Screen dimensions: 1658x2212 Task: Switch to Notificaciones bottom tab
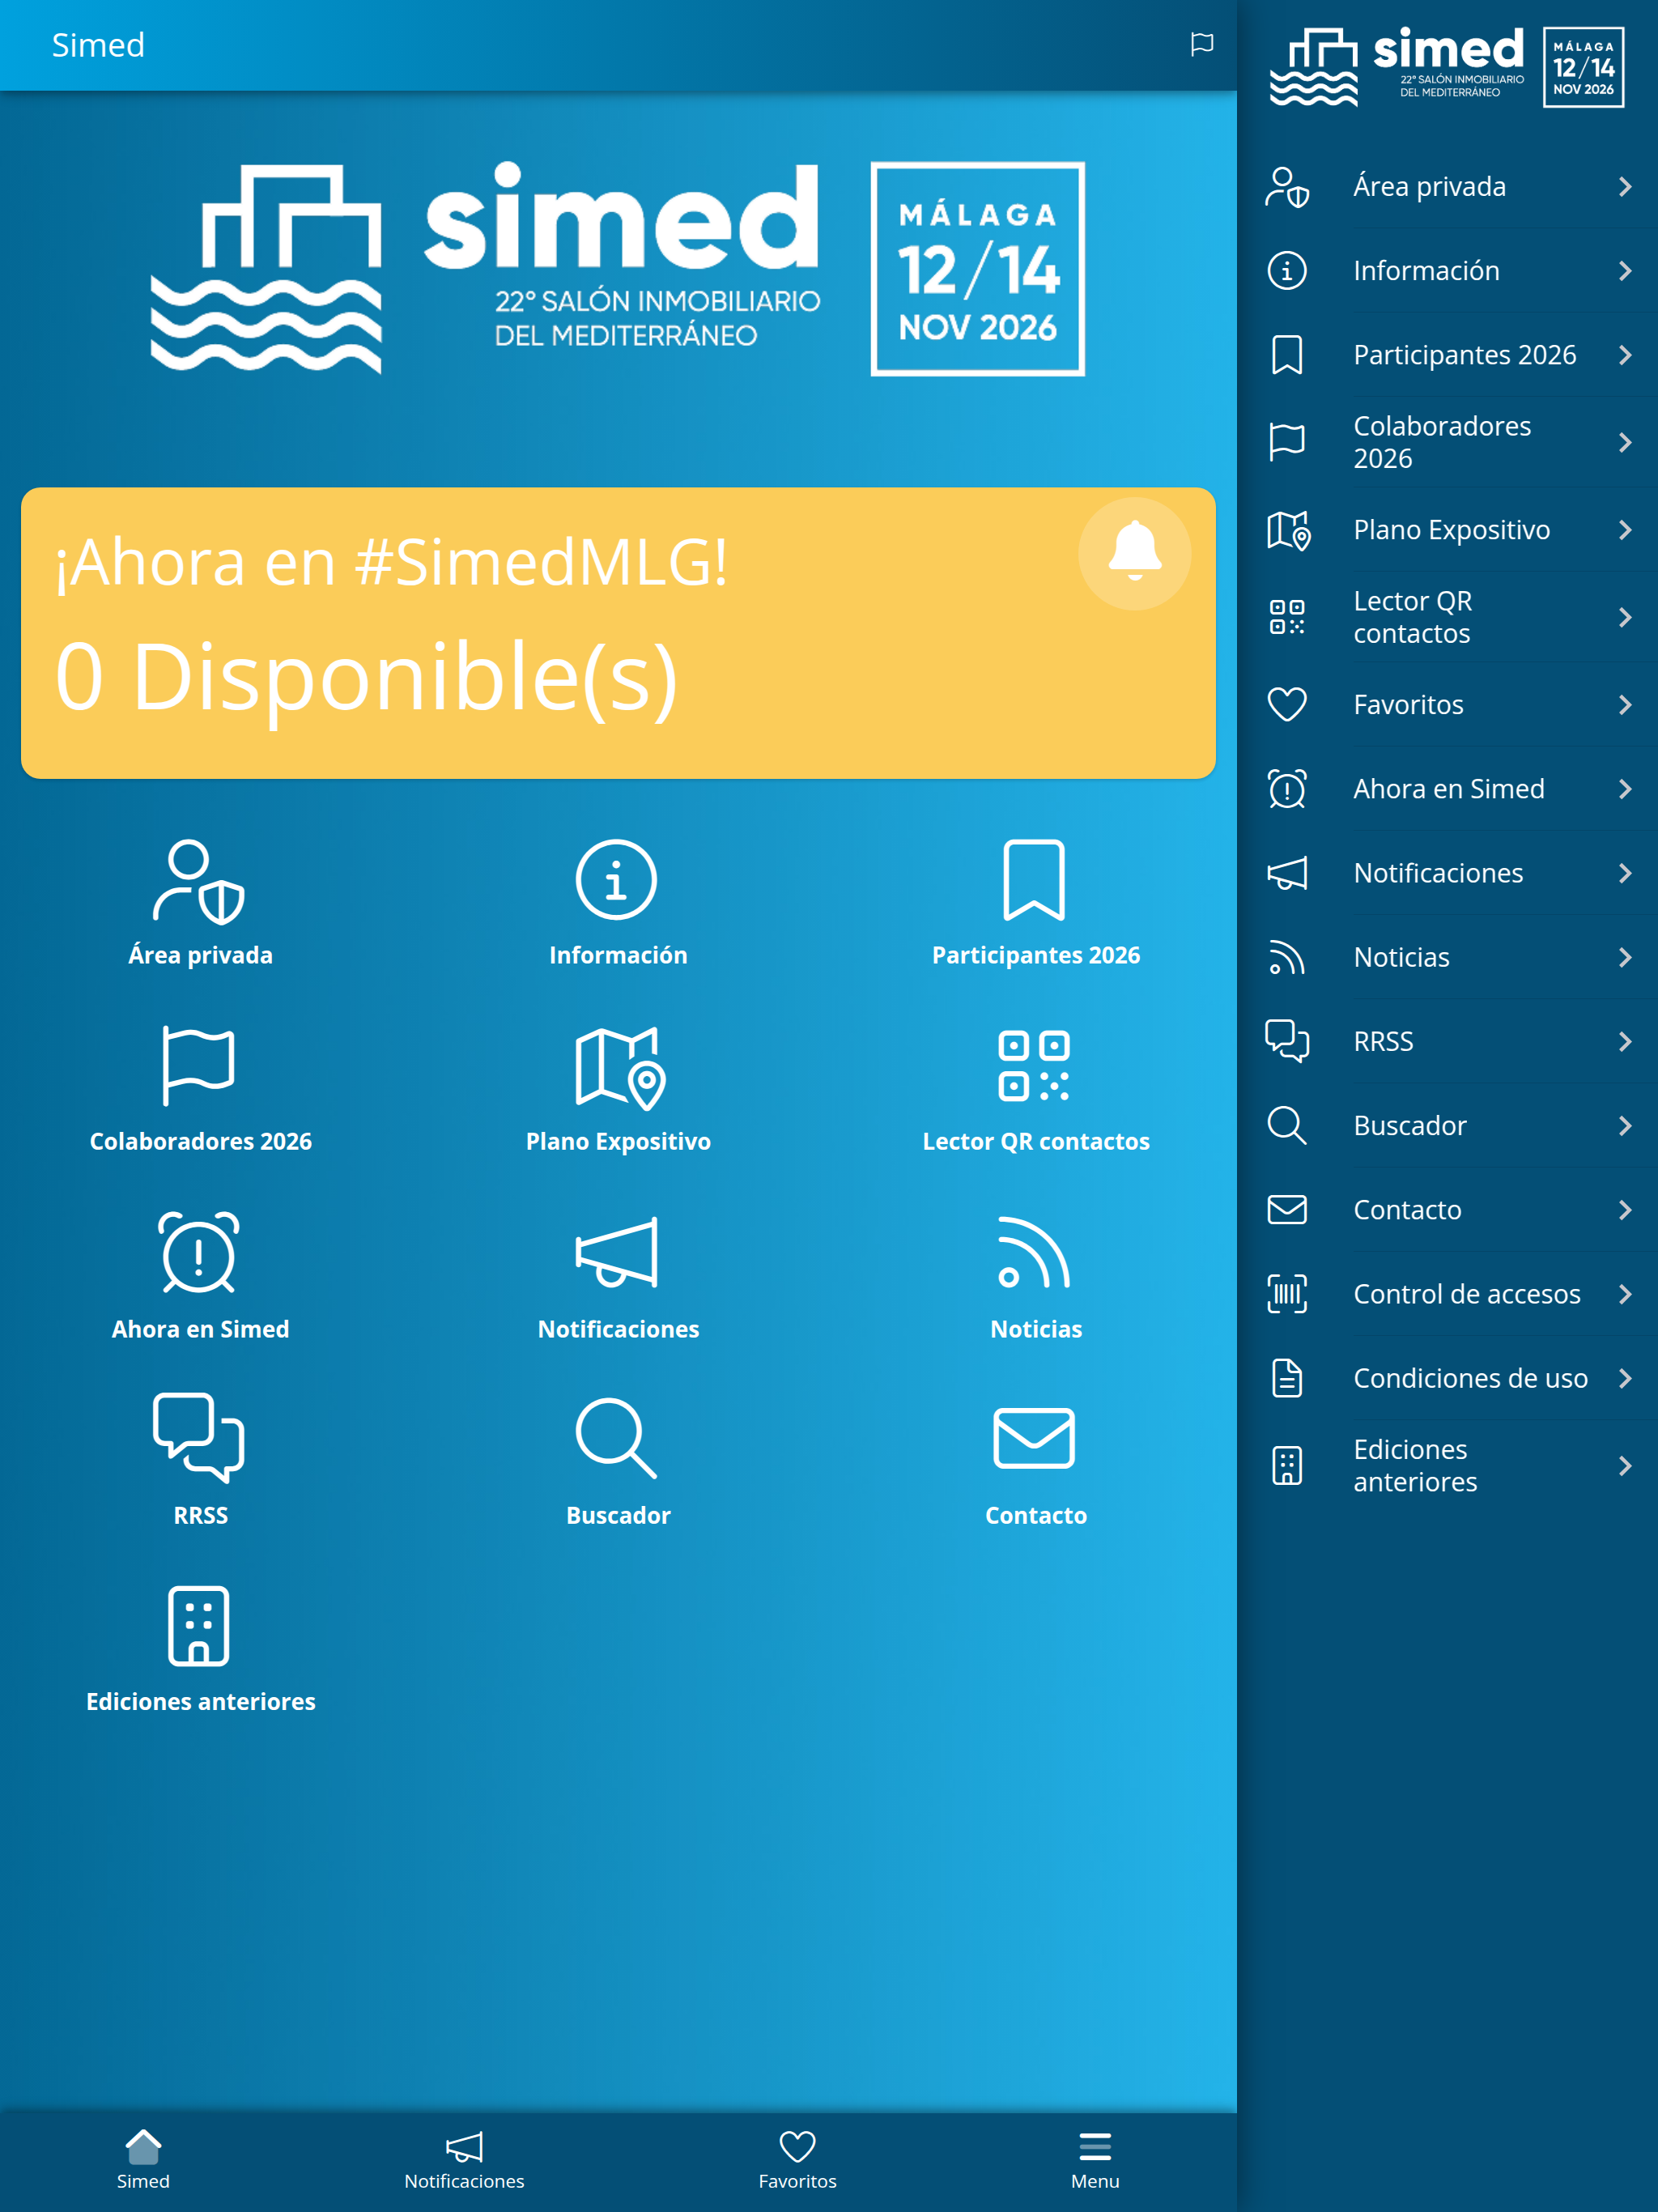(464, 2160)
